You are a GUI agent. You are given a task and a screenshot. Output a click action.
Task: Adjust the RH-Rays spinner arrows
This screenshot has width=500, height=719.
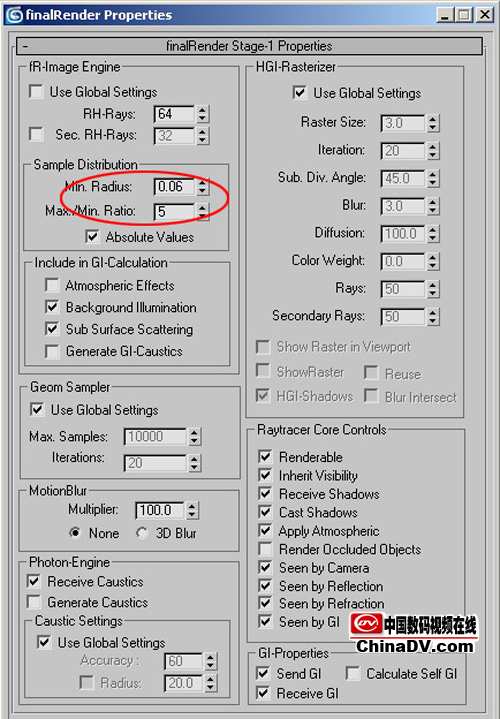tap(202, 114)
